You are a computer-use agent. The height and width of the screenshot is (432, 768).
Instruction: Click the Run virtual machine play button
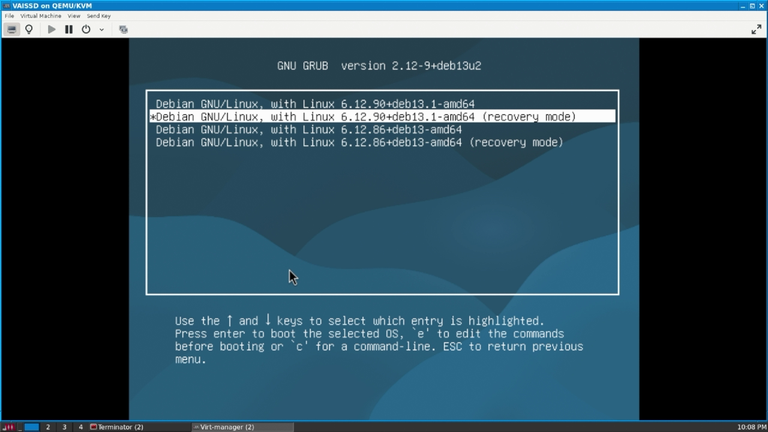(51, 29)
